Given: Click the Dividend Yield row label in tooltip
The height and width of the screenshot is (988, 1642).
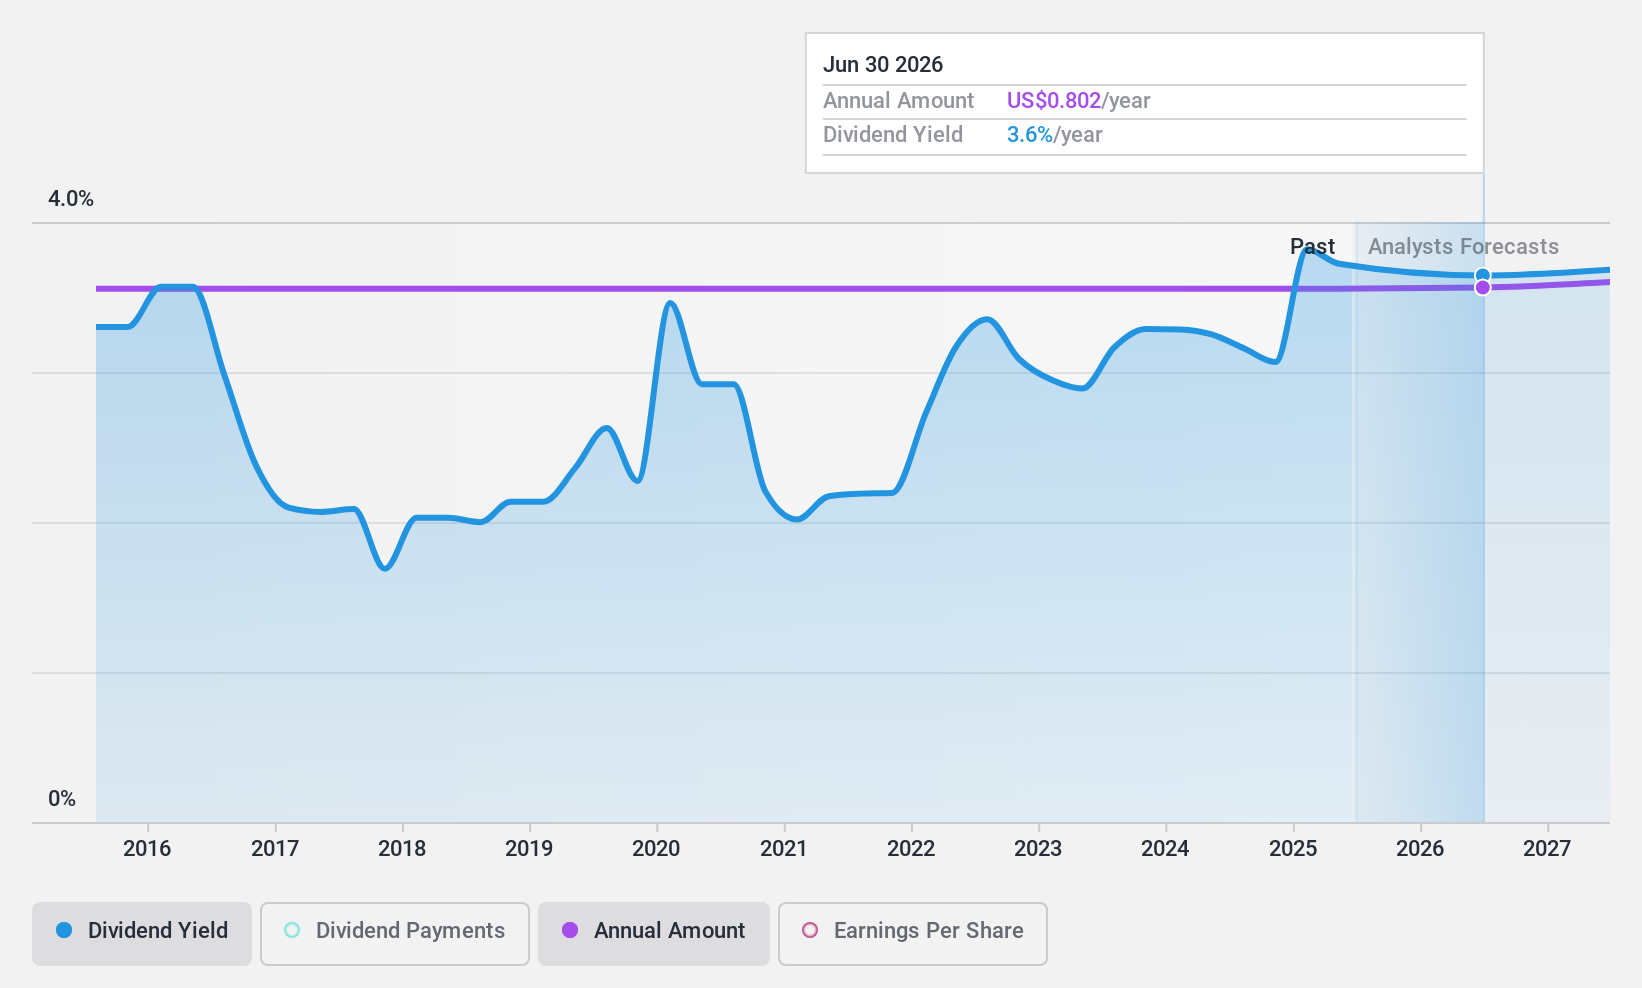Looking at the screenshot, I should point(893,135).
